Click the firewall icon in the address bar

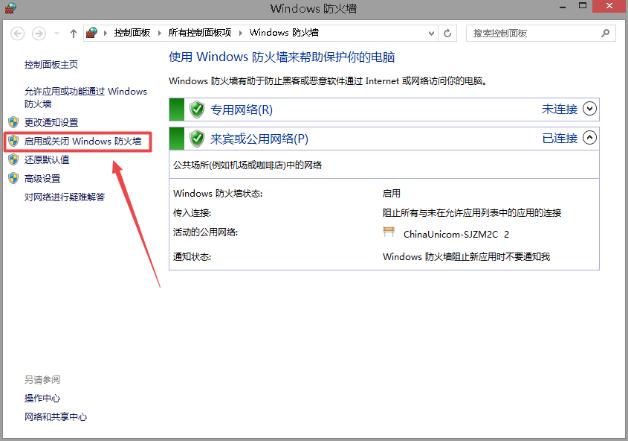(x=92, y=32)
